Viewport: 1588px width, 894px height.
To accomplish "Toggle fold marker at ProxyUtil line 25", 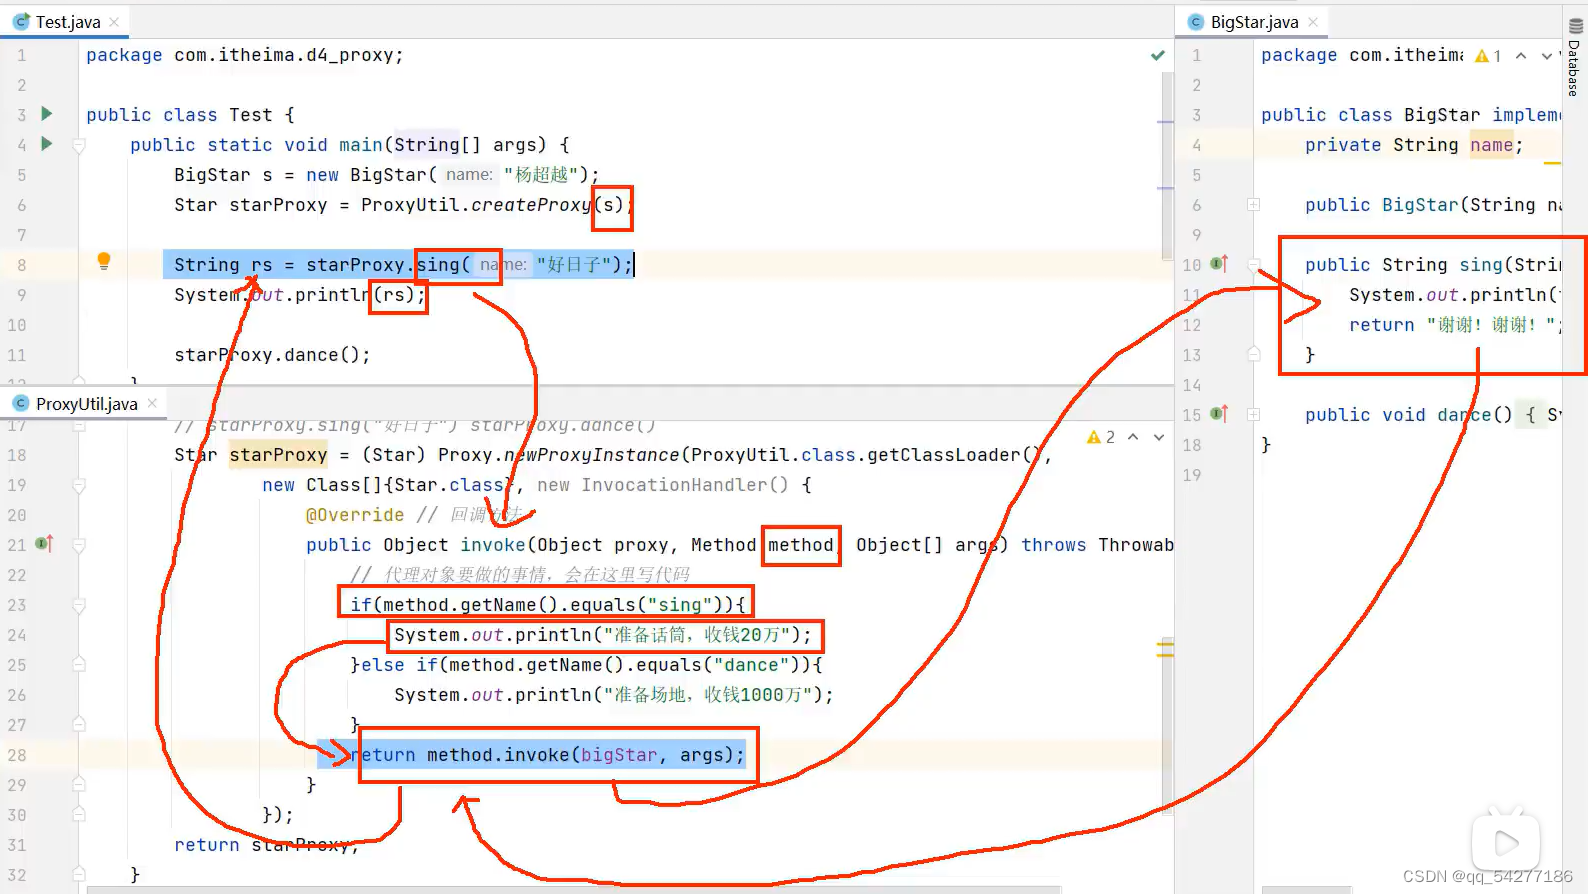I will 79,664.
